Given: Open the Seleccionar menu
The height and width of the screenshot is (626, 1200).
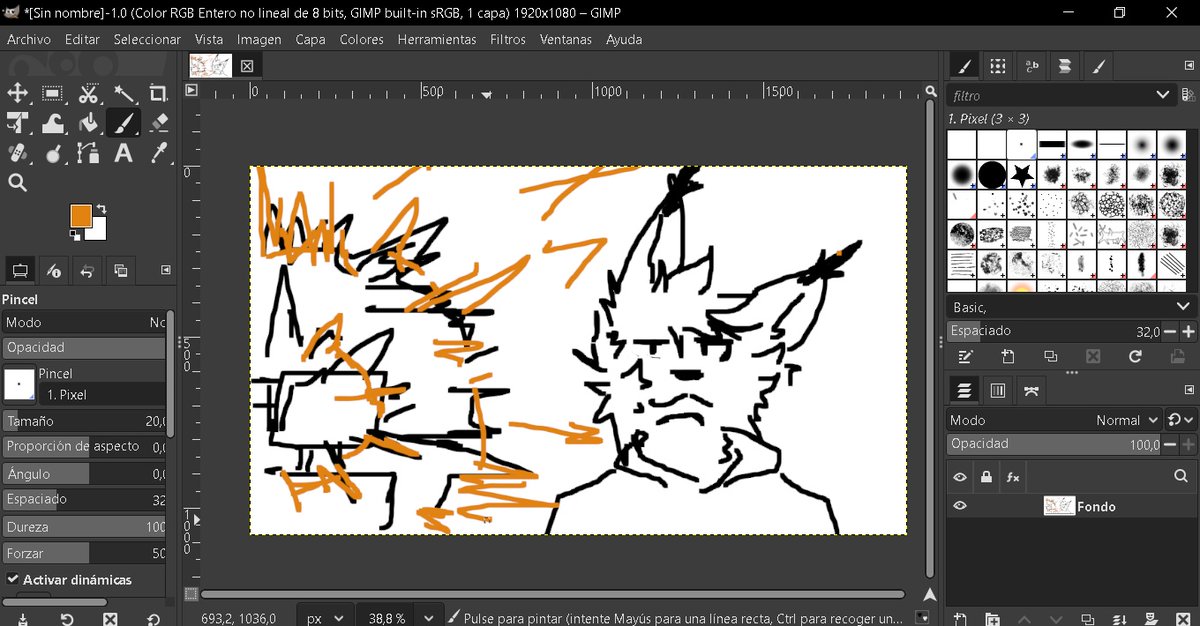Looking at the screenshot, I should [147, 39].
